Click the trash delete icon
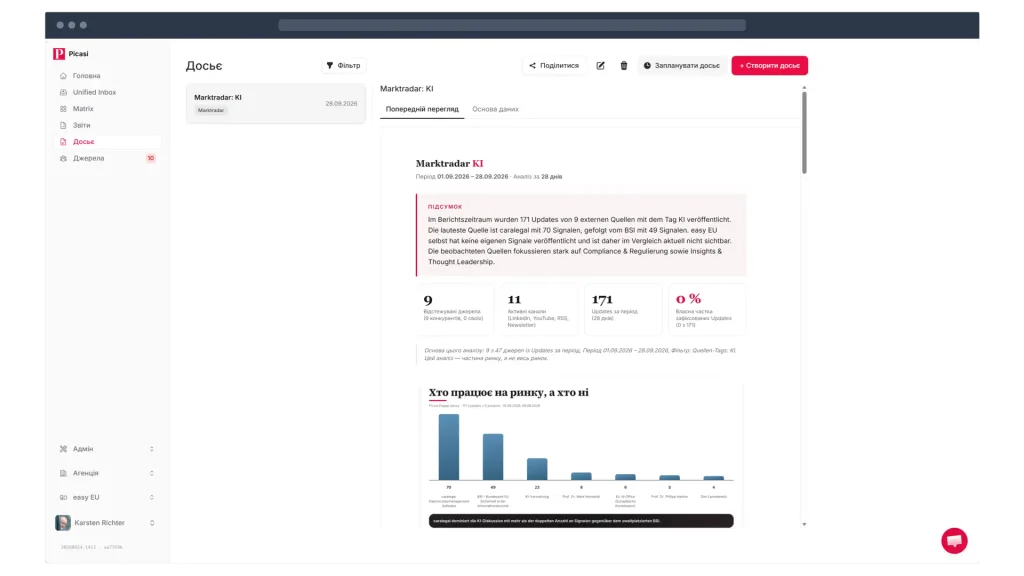 624,65
